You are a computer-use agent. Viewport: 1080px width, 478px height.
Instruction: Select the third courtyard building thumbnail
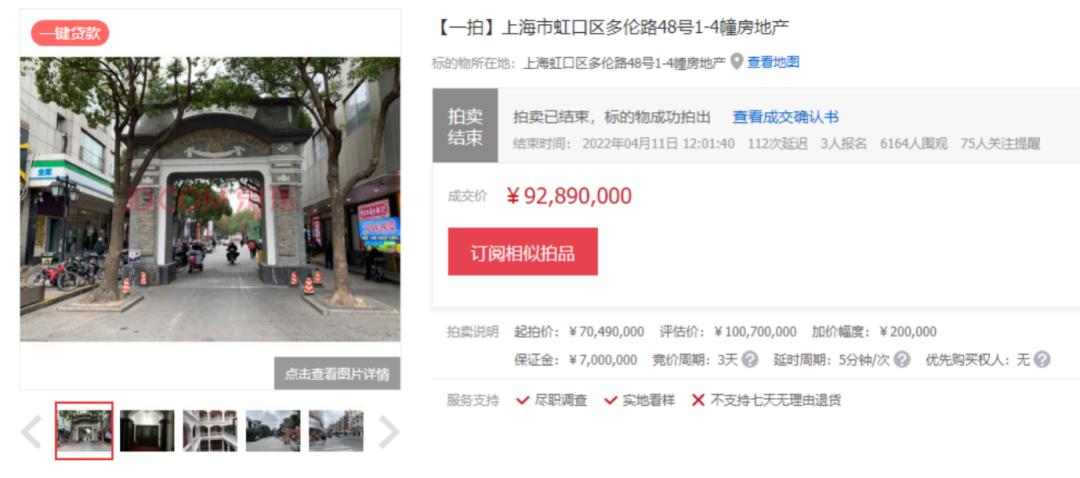click(210, 431)
